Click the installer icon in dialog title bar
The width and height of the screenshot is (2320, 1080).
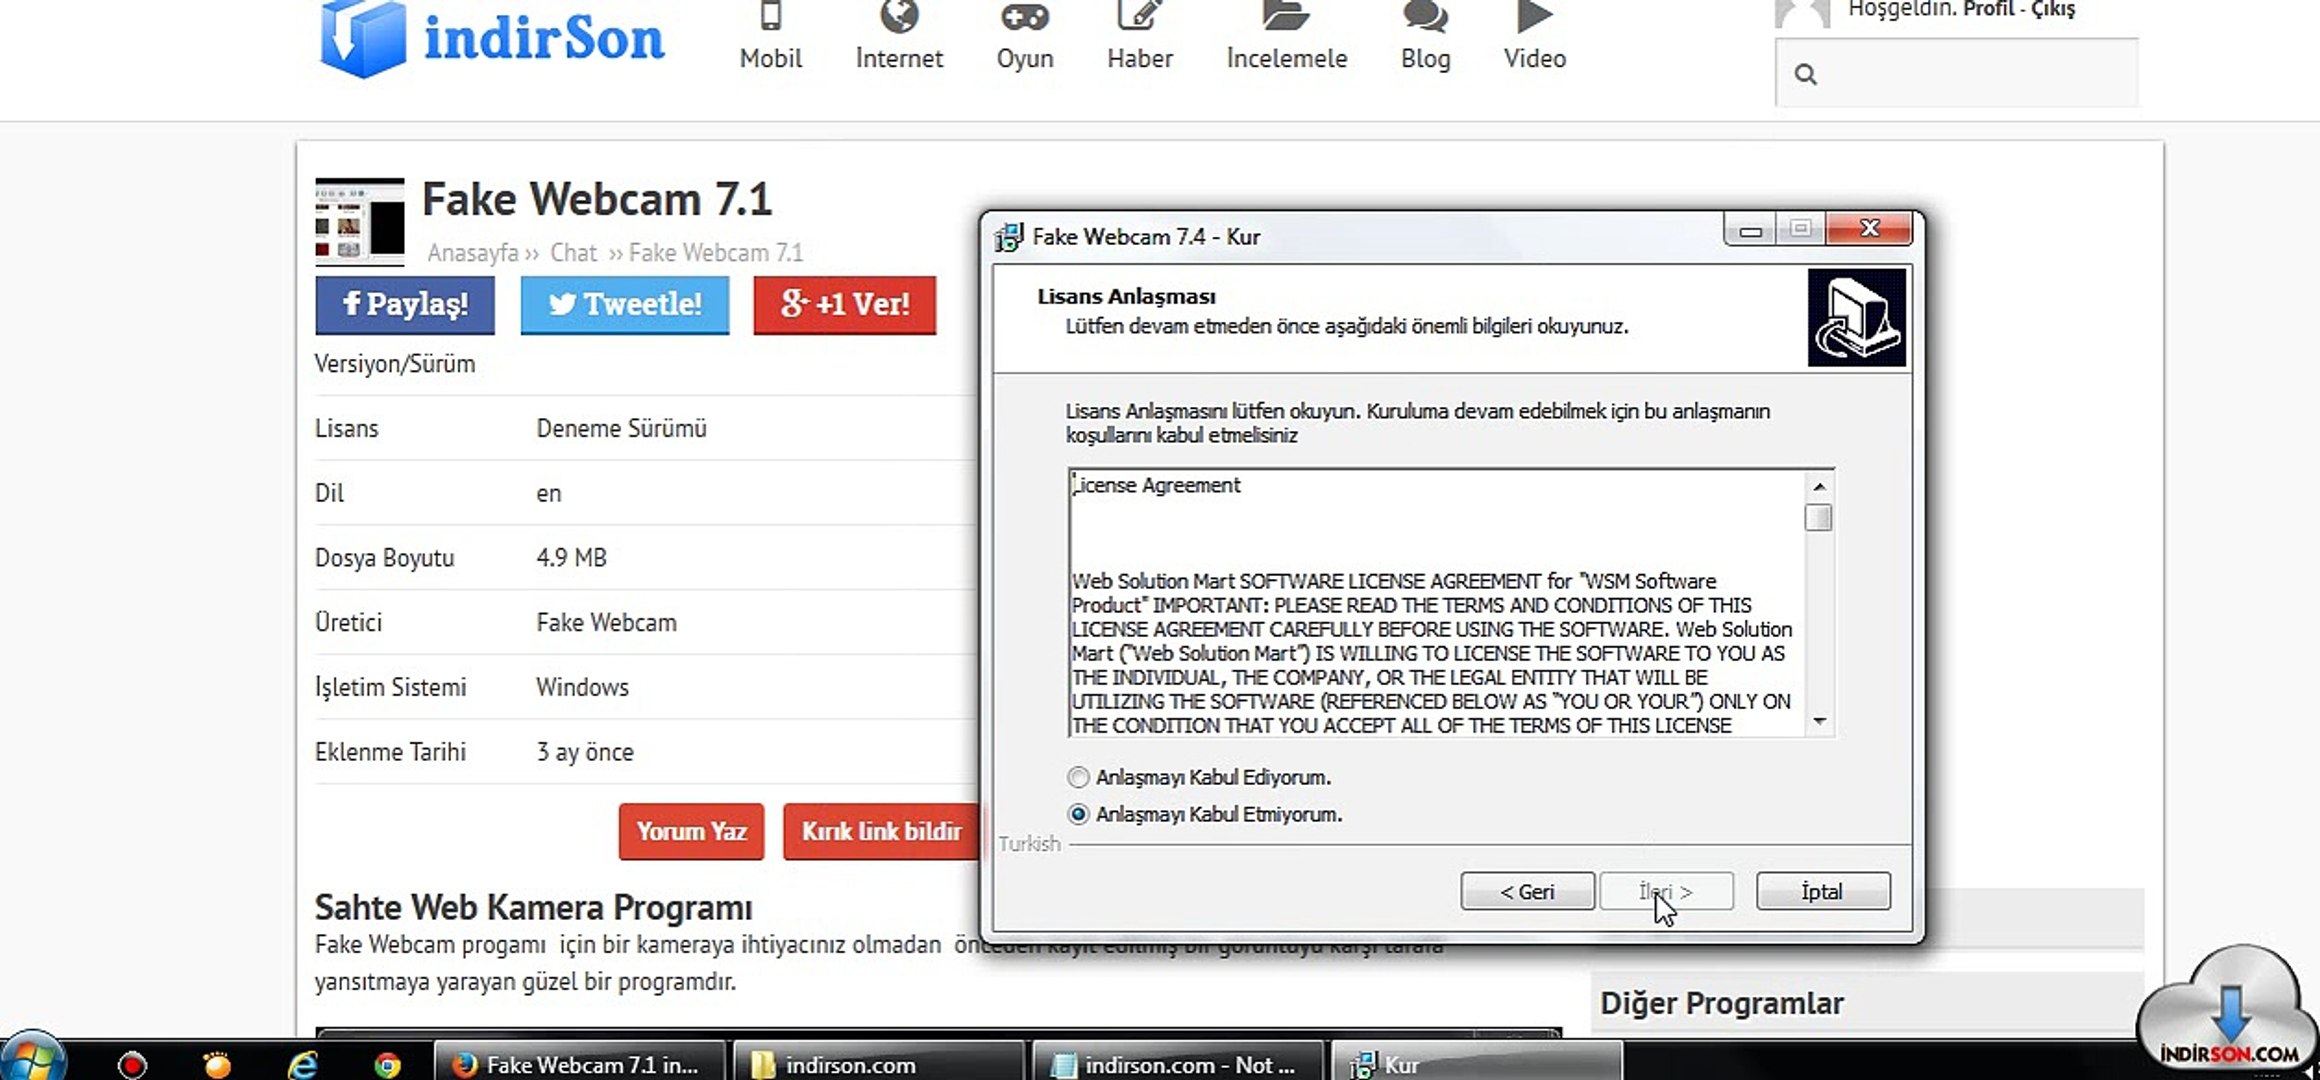(x=1009, y=237)
